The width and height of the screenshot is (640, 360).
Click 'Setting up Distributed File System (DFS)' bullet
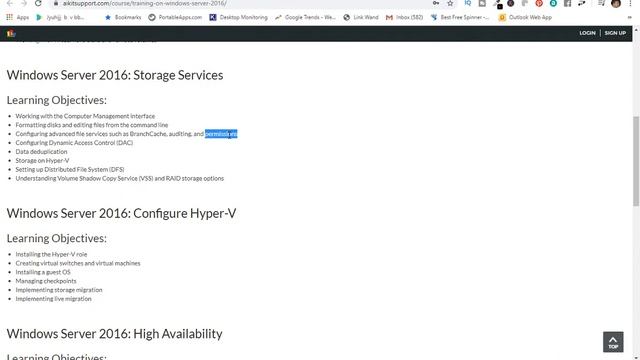(x=70, y=169)
